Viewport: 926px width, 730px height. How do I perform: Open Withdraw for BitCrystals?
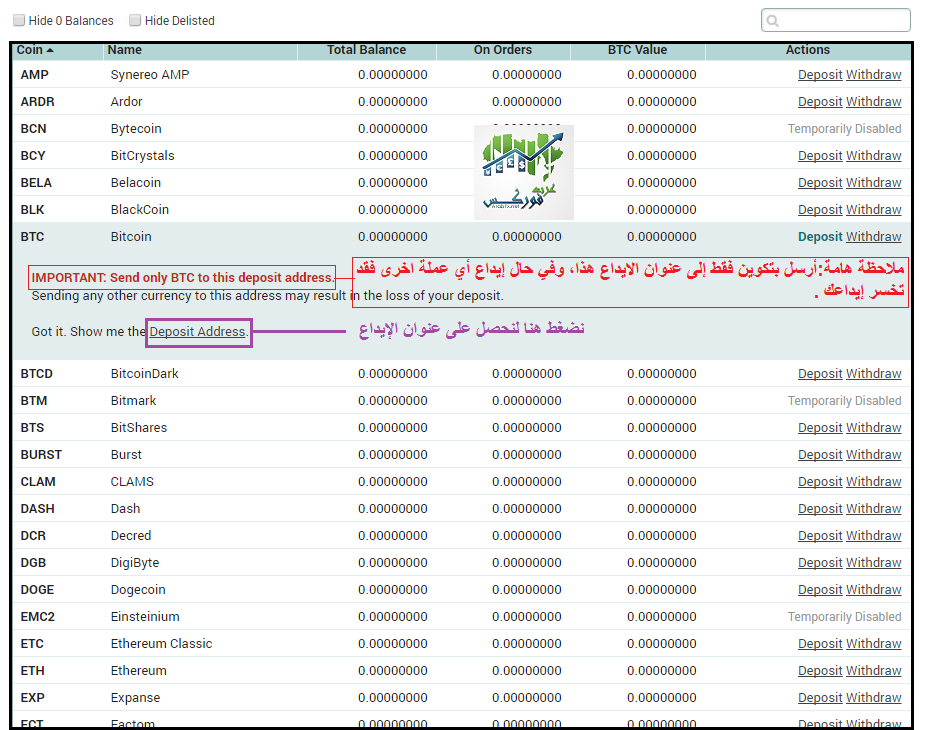(874, 156)
